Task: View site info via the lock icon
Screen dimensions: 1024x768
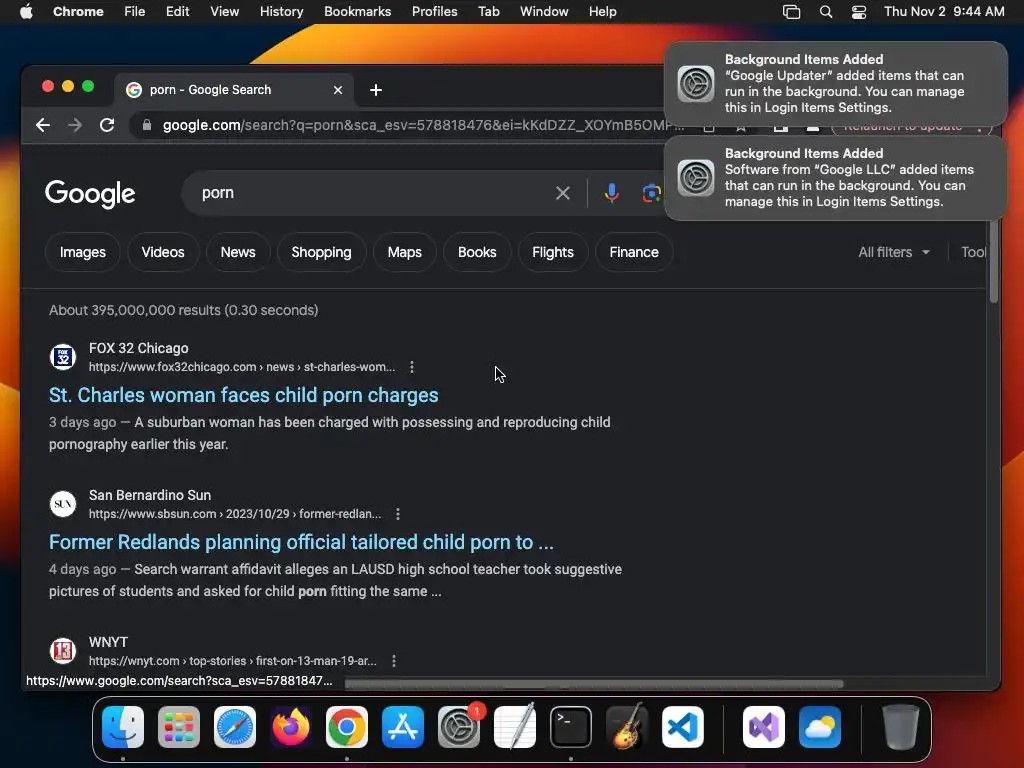Action: point(147,125)
